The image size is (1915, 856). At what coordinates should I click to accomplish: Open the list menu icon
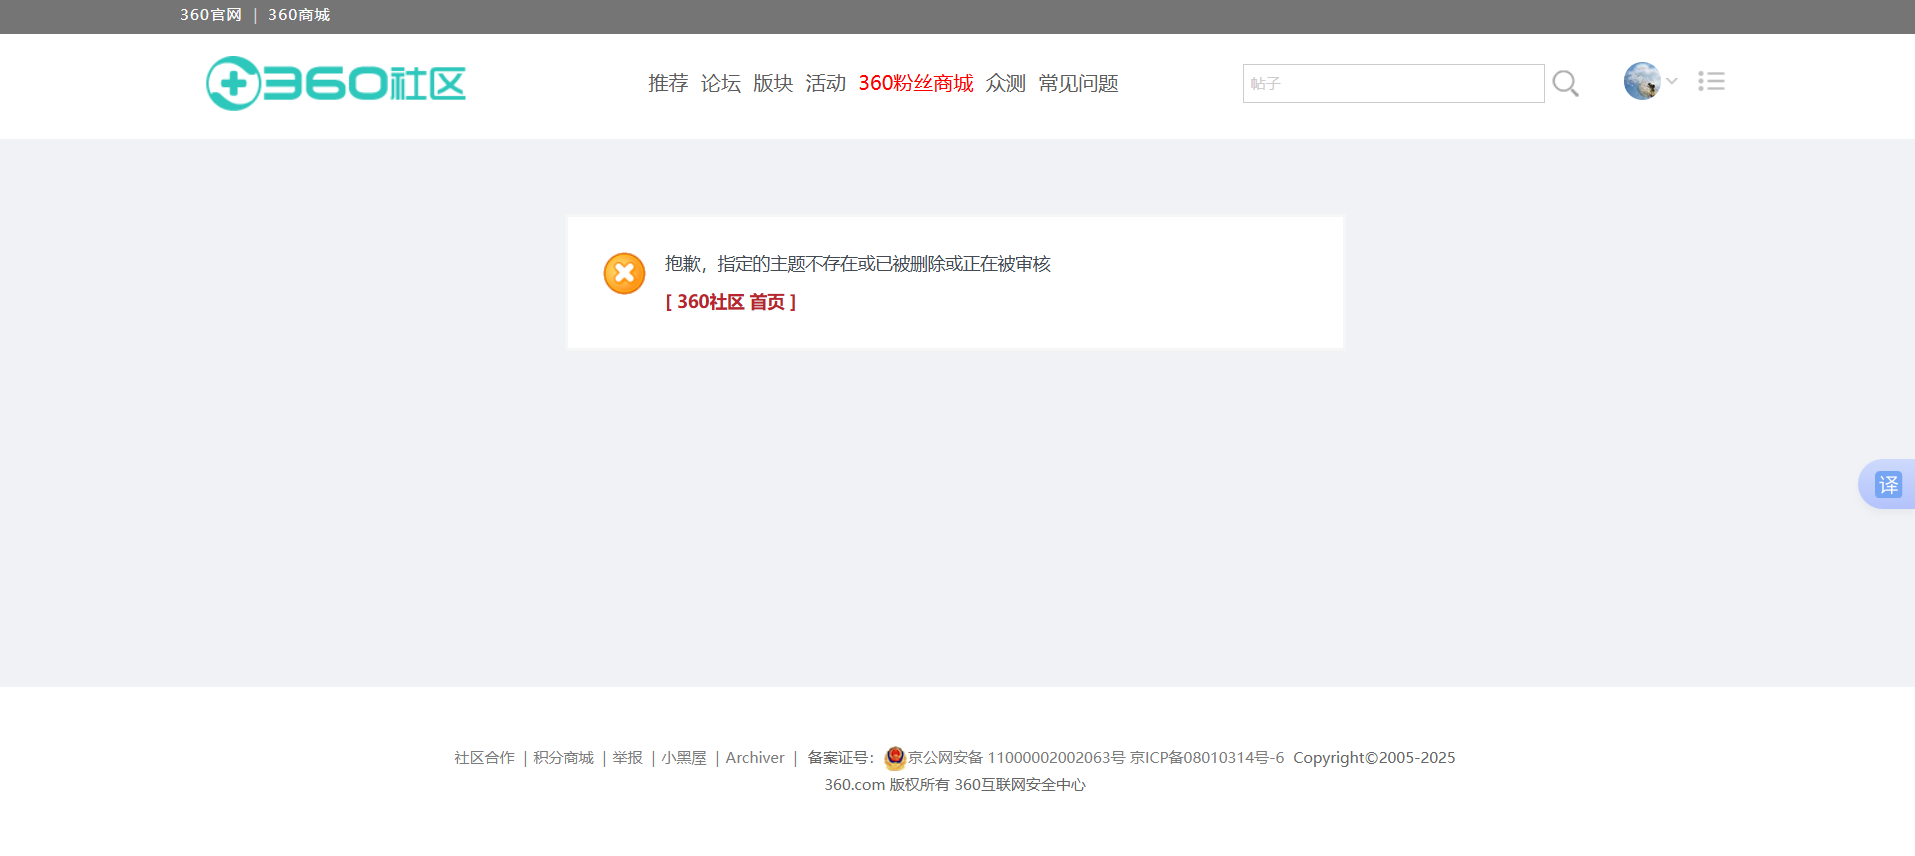(1711, 81)
